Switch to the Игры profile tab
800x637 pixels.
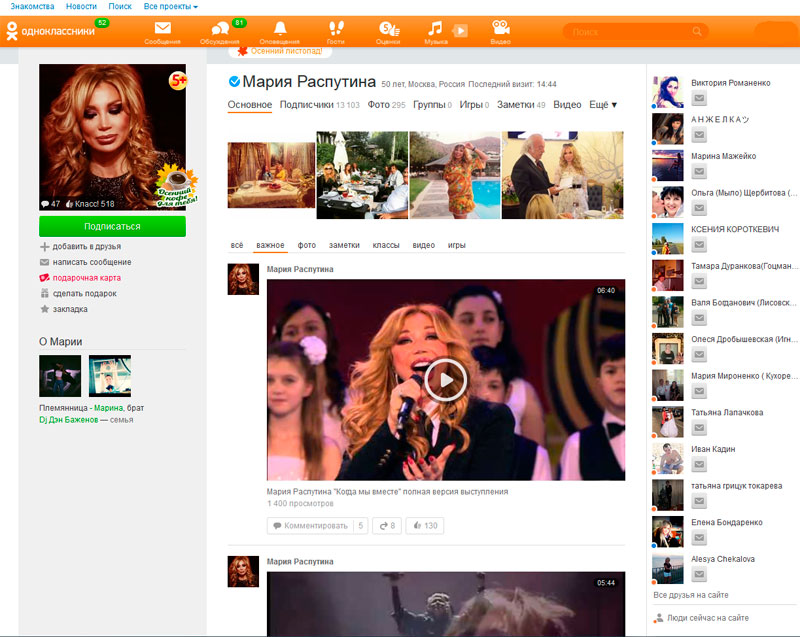pyautogui.click(x=474, y=105)
